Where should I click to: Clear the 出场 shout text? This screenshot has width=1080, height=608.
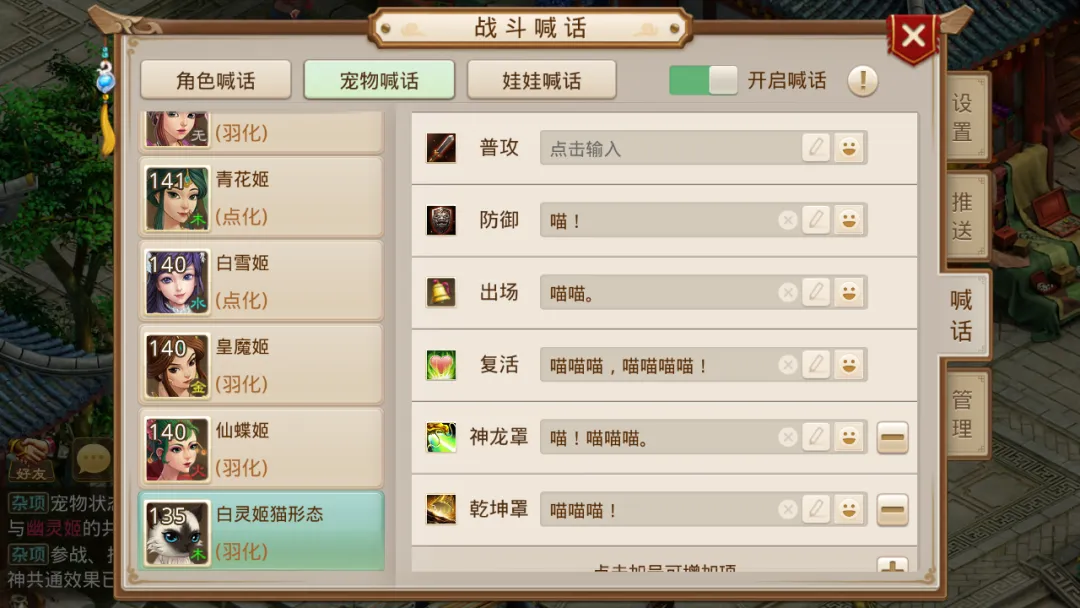(787, 293)
